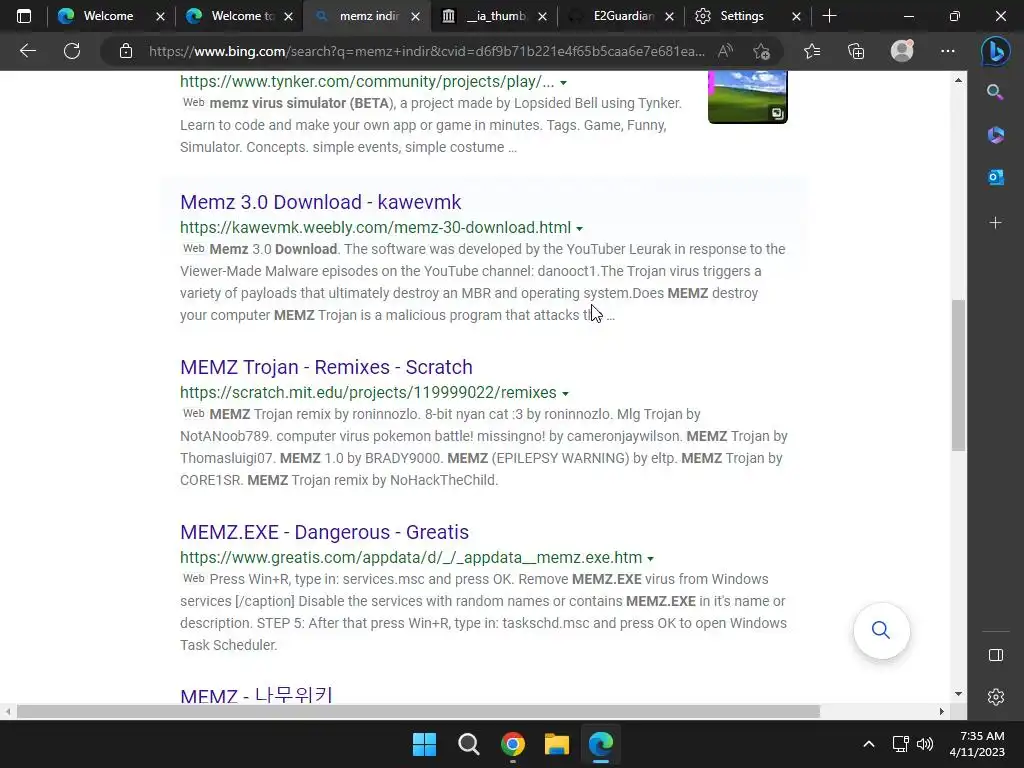The width and height of the screenshot is (1024, 768).
Task: Expand scratch.mit.edu URL dropdown arrow
Action: click(x=565, y=394)
